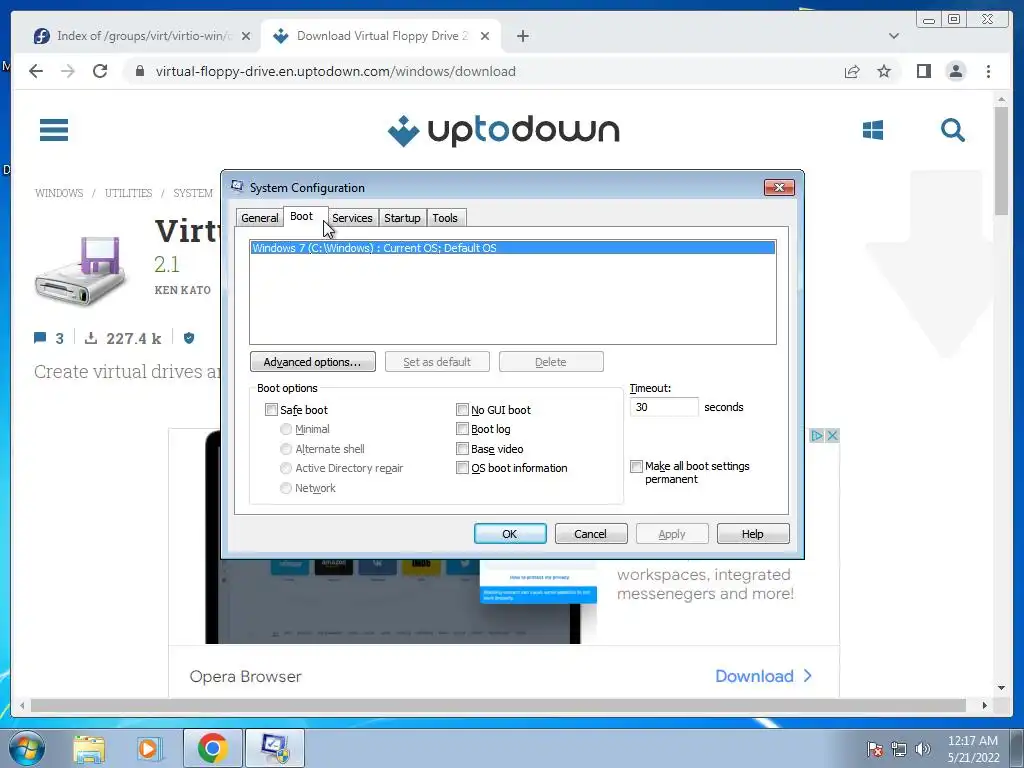Click the Opera Browser Download link
The width and height of the screenshot is (1024, 768).
763,676
